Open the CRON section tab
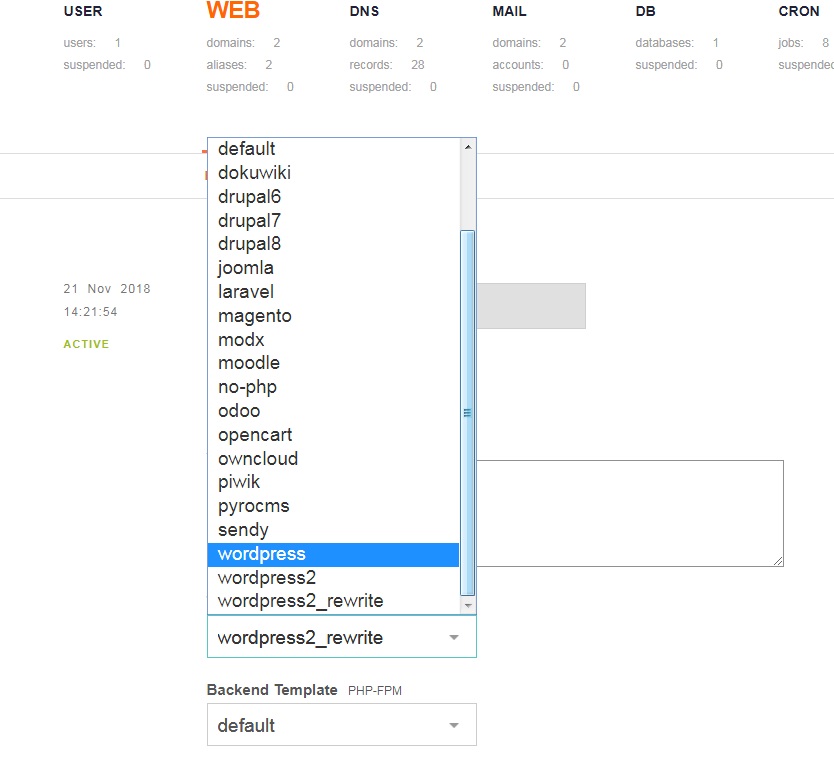 point(798,11)
